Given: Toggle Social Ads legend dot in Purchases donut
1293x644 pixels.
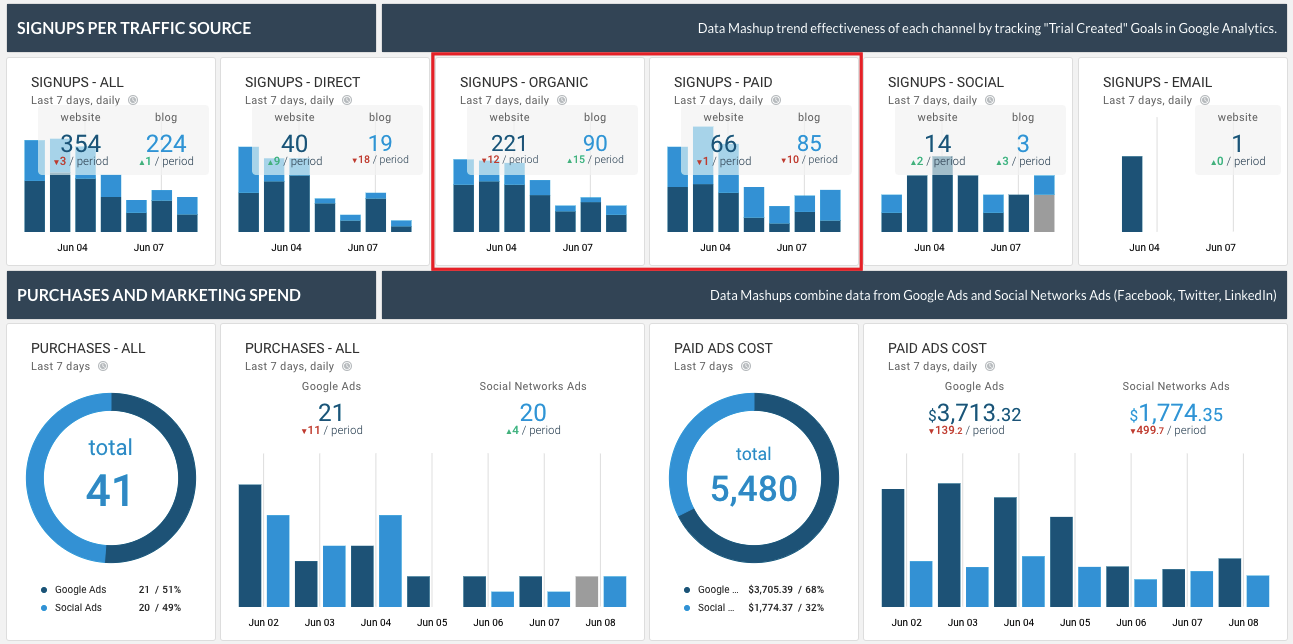Looking at the screenshot, I should tap(44, 608).
